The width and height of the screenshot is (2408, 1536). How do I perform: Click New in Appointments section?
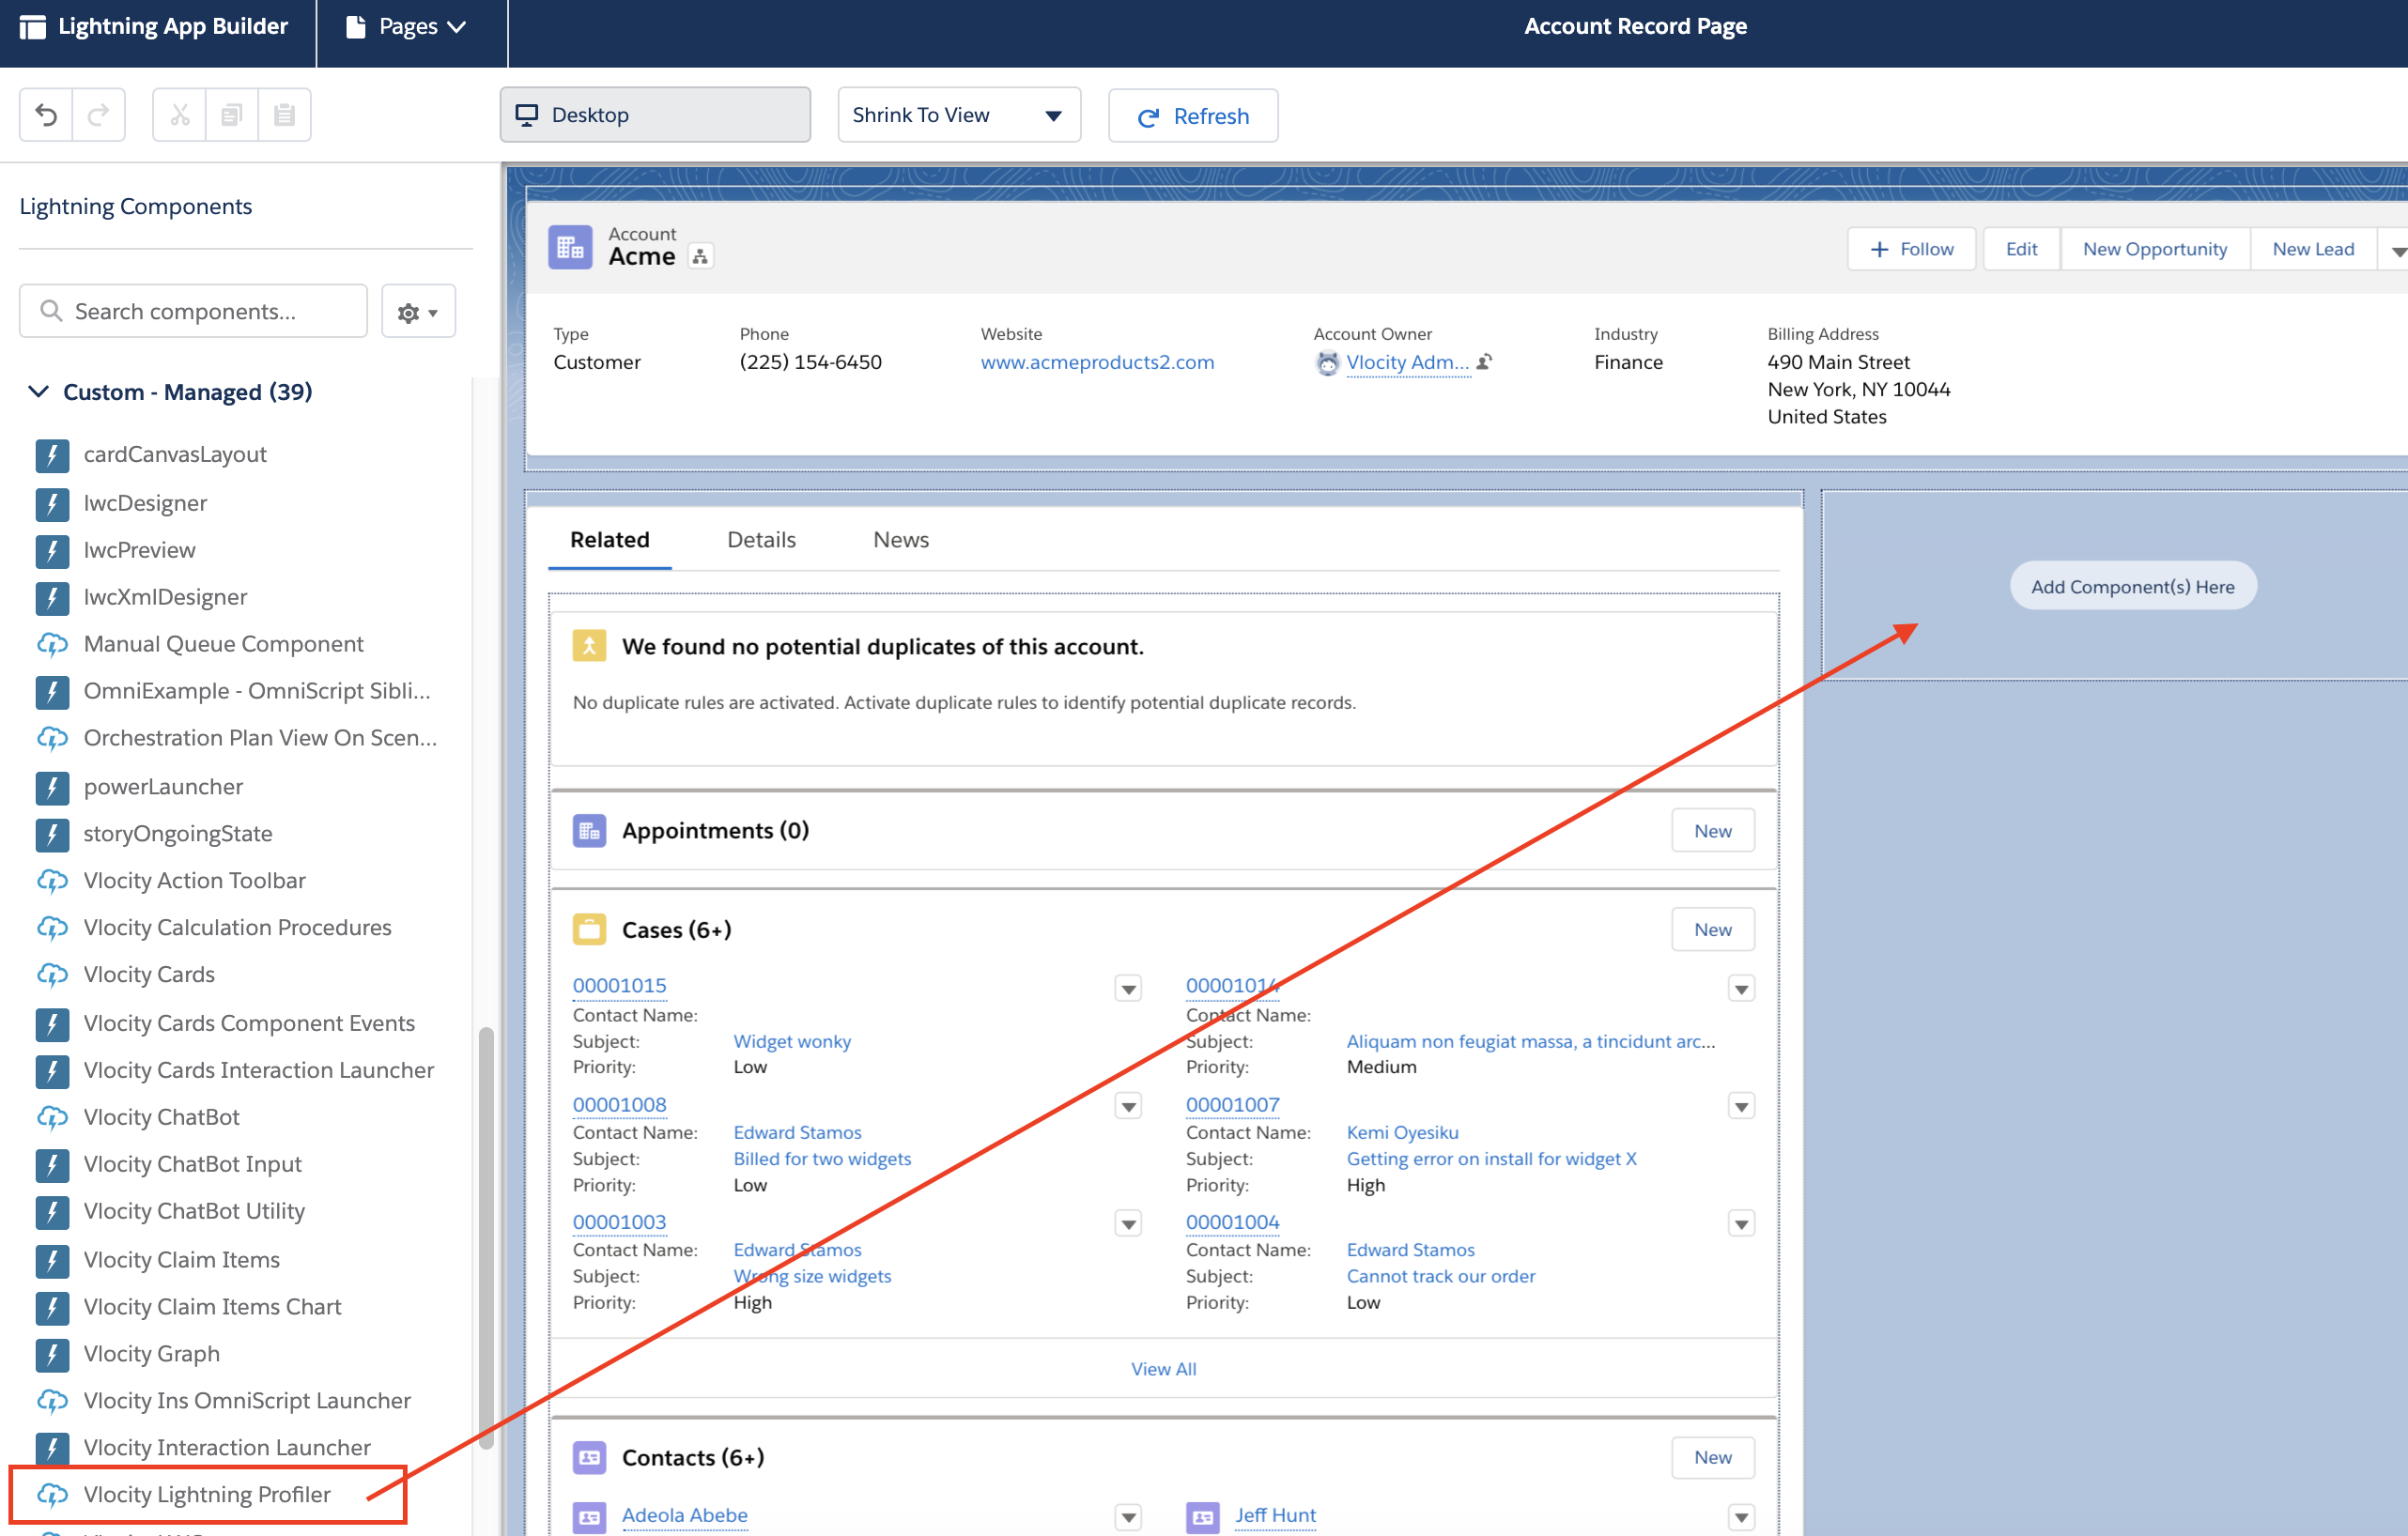pyautogui.click(x=1713, y=831)
